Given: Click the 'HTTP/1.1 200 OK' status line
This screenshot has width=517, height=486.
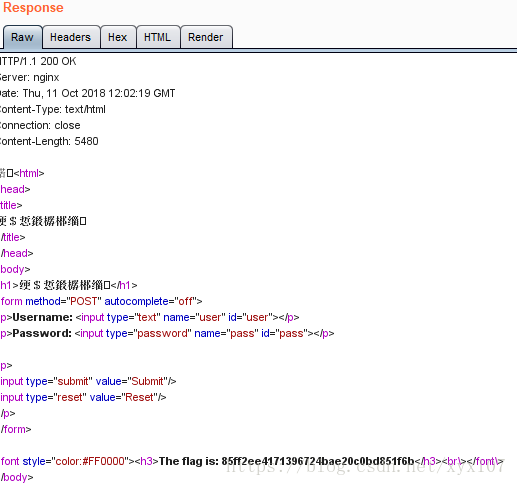Looking at the screenshot, I should coord(38,61).
